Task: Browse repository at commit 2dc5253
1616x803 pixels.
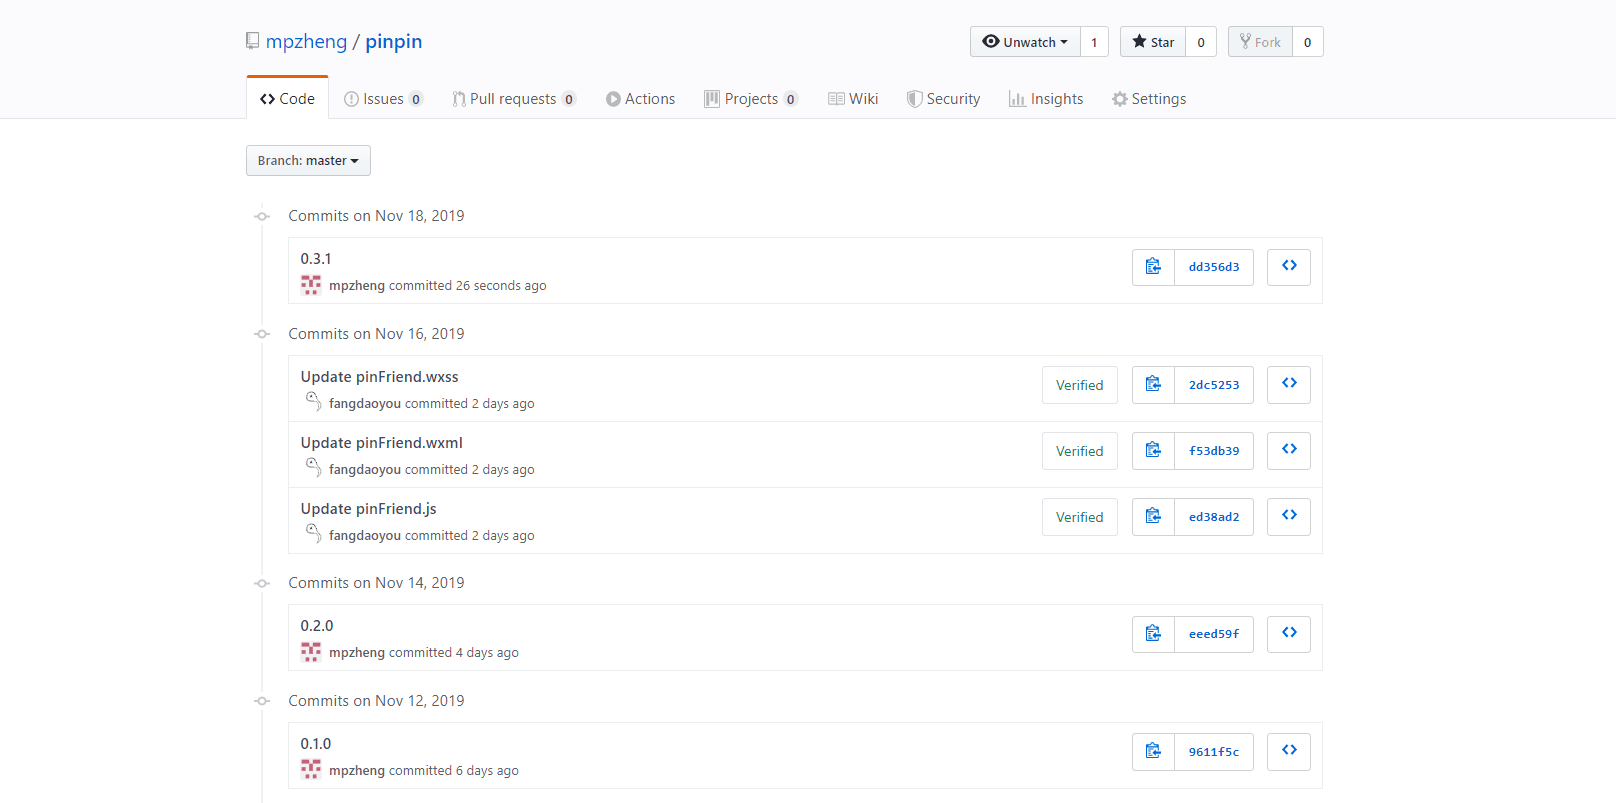Action: [x=1289, y=385]
